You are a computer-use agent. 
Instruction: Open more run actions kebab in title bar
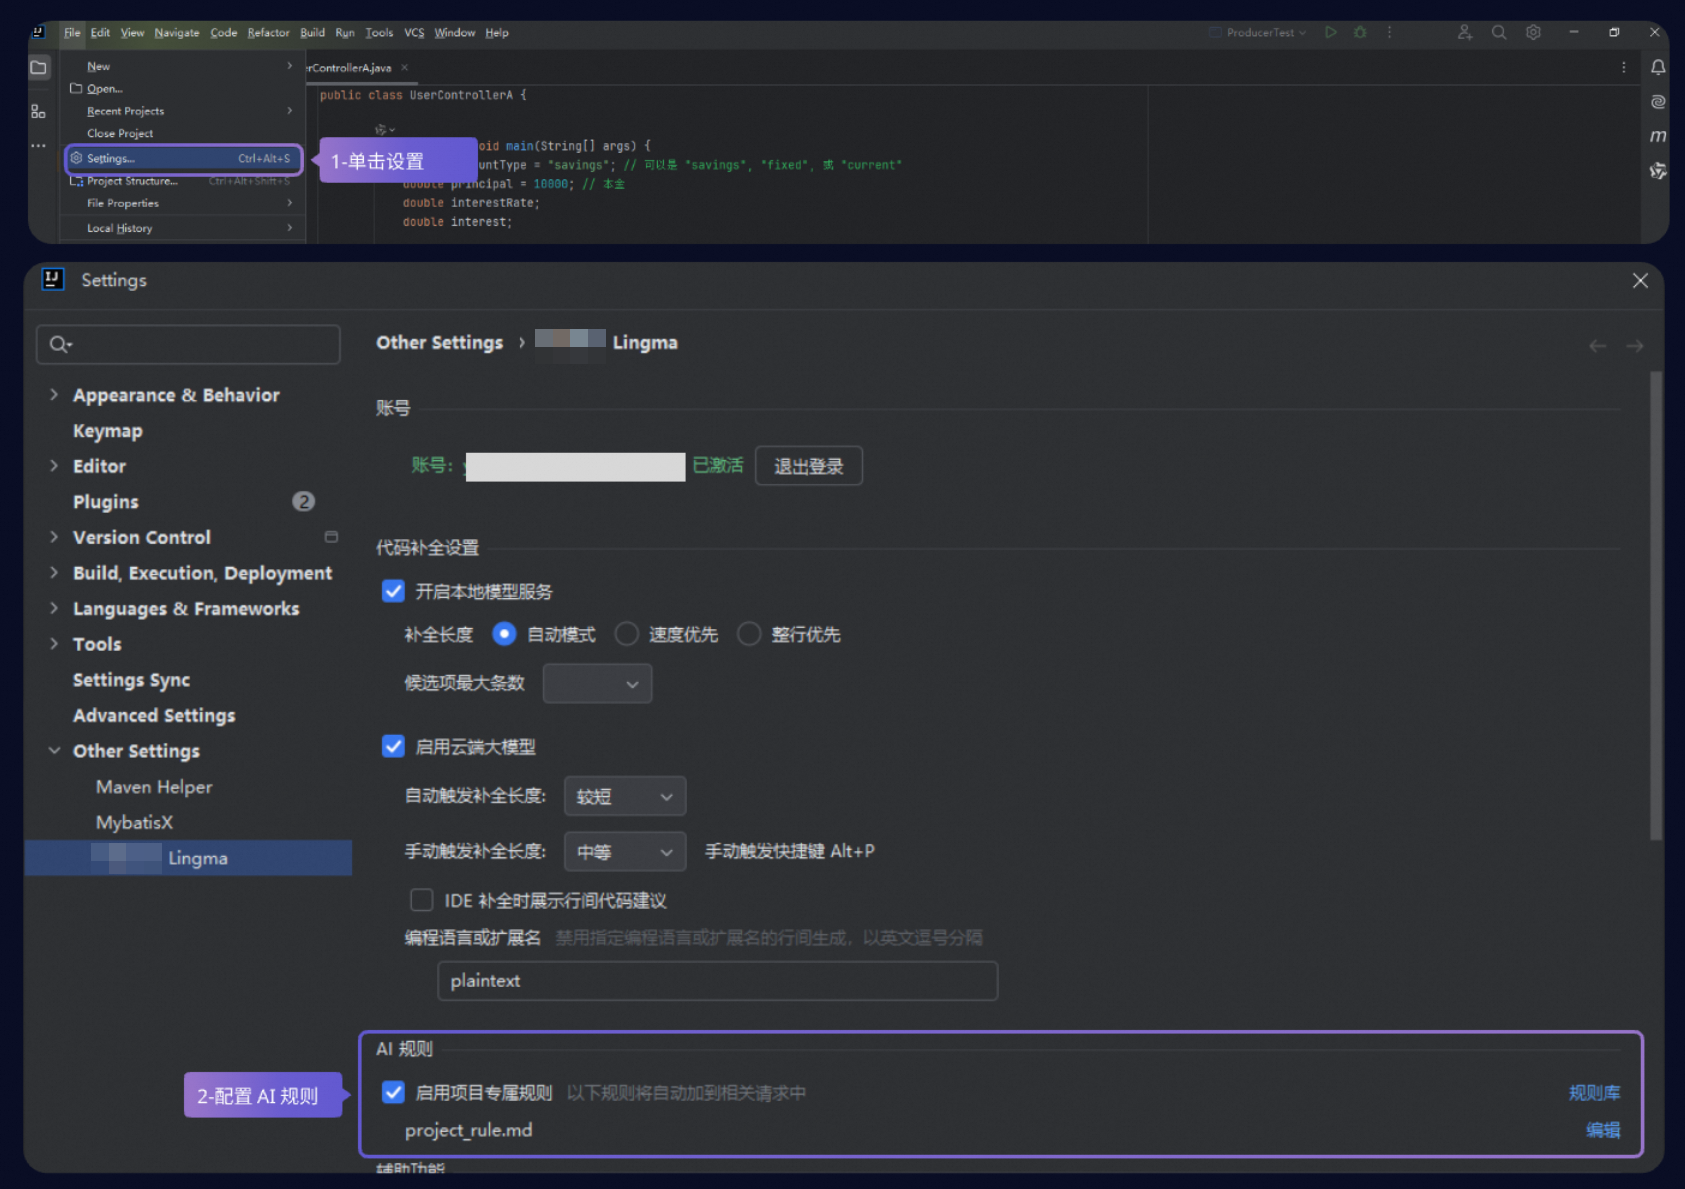[1389, 32]
